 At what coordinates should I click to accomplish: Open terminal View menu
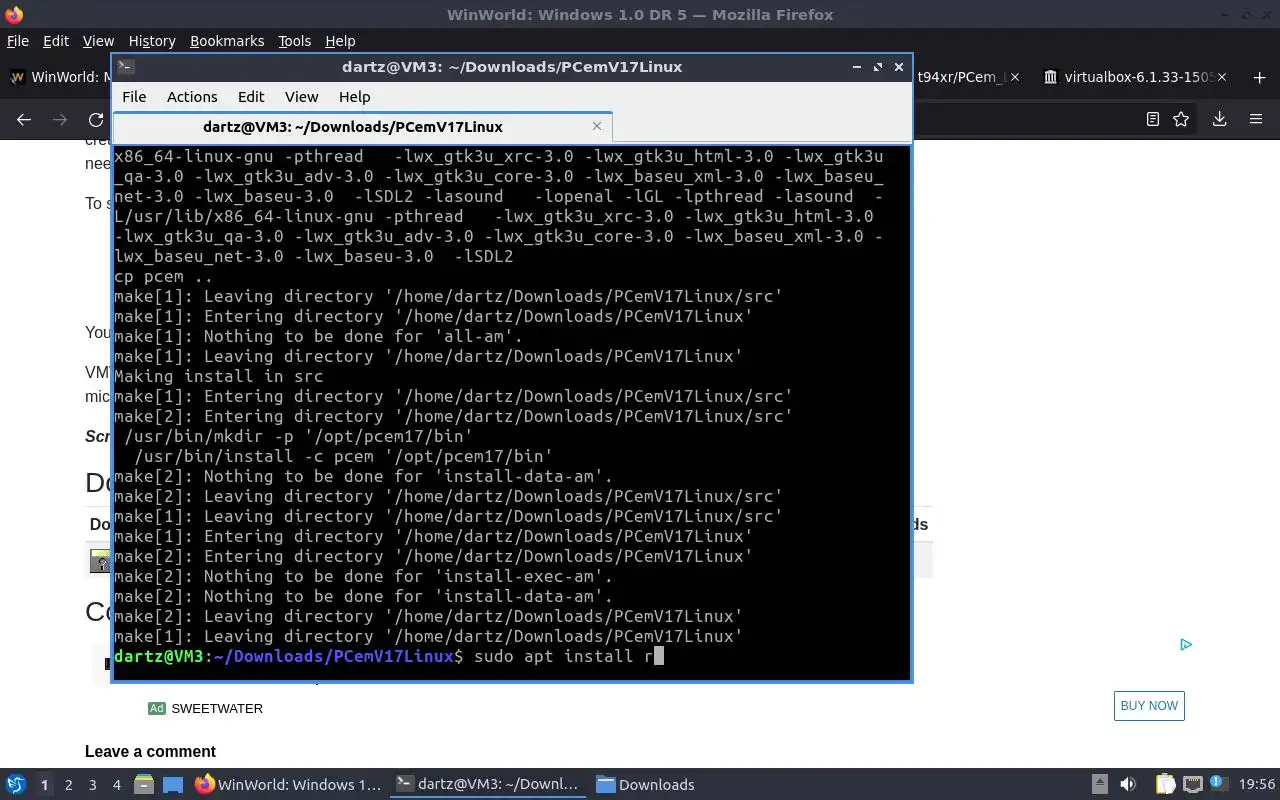(x=301, y=96)
